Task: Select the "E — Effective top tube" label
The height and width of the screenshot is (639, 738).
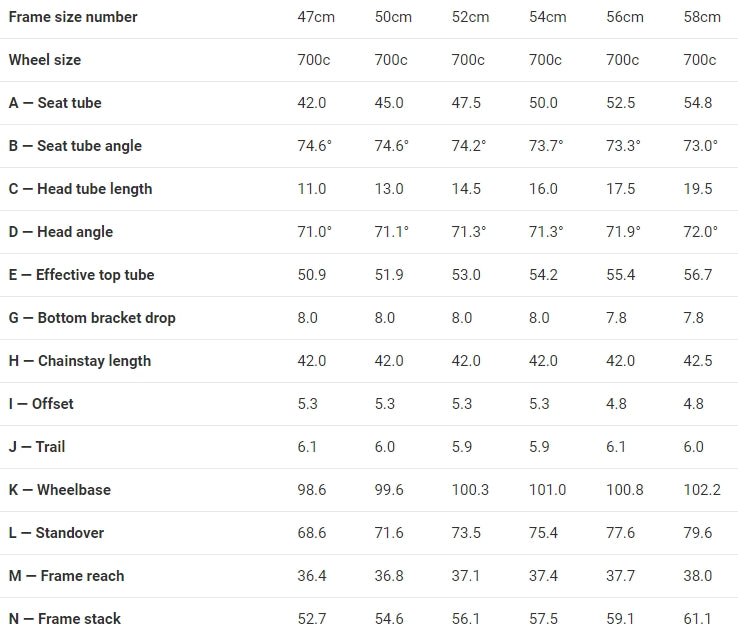Action: pos(81,275)
